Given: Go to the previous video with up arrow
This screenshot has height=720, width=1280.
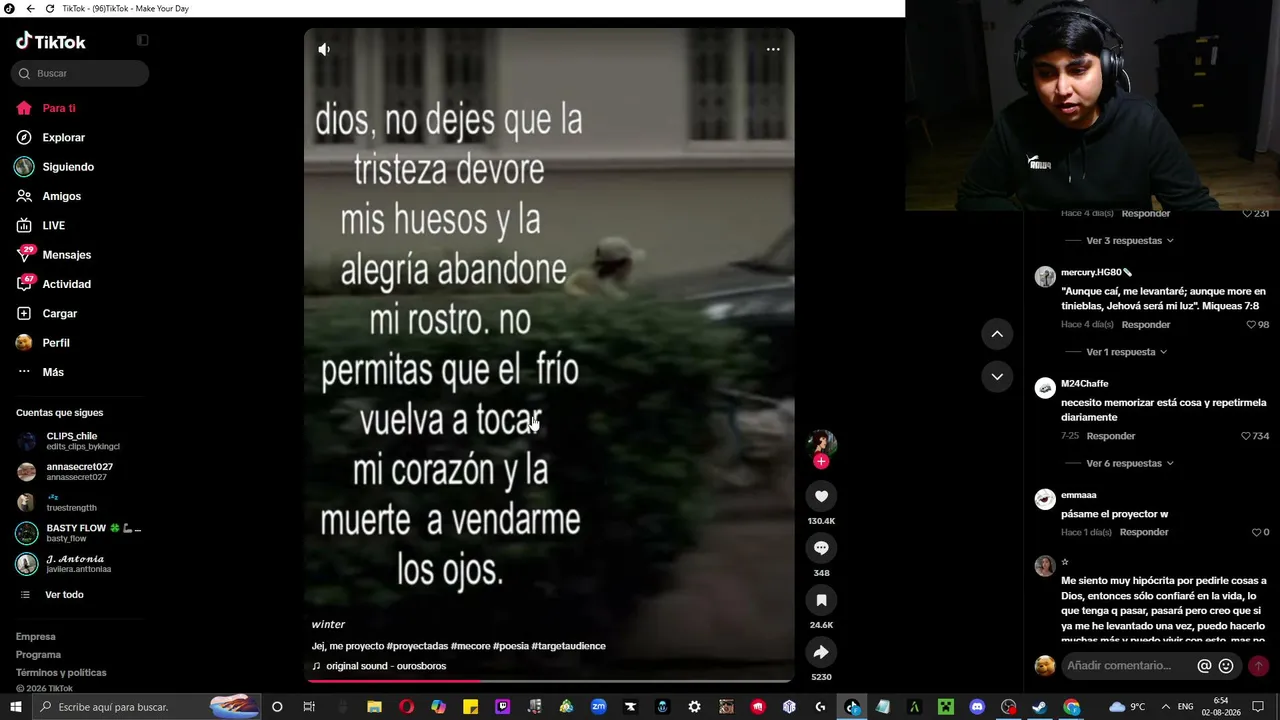Looking at the screenshot, I should pyautogui.click(x=997, y=334).
